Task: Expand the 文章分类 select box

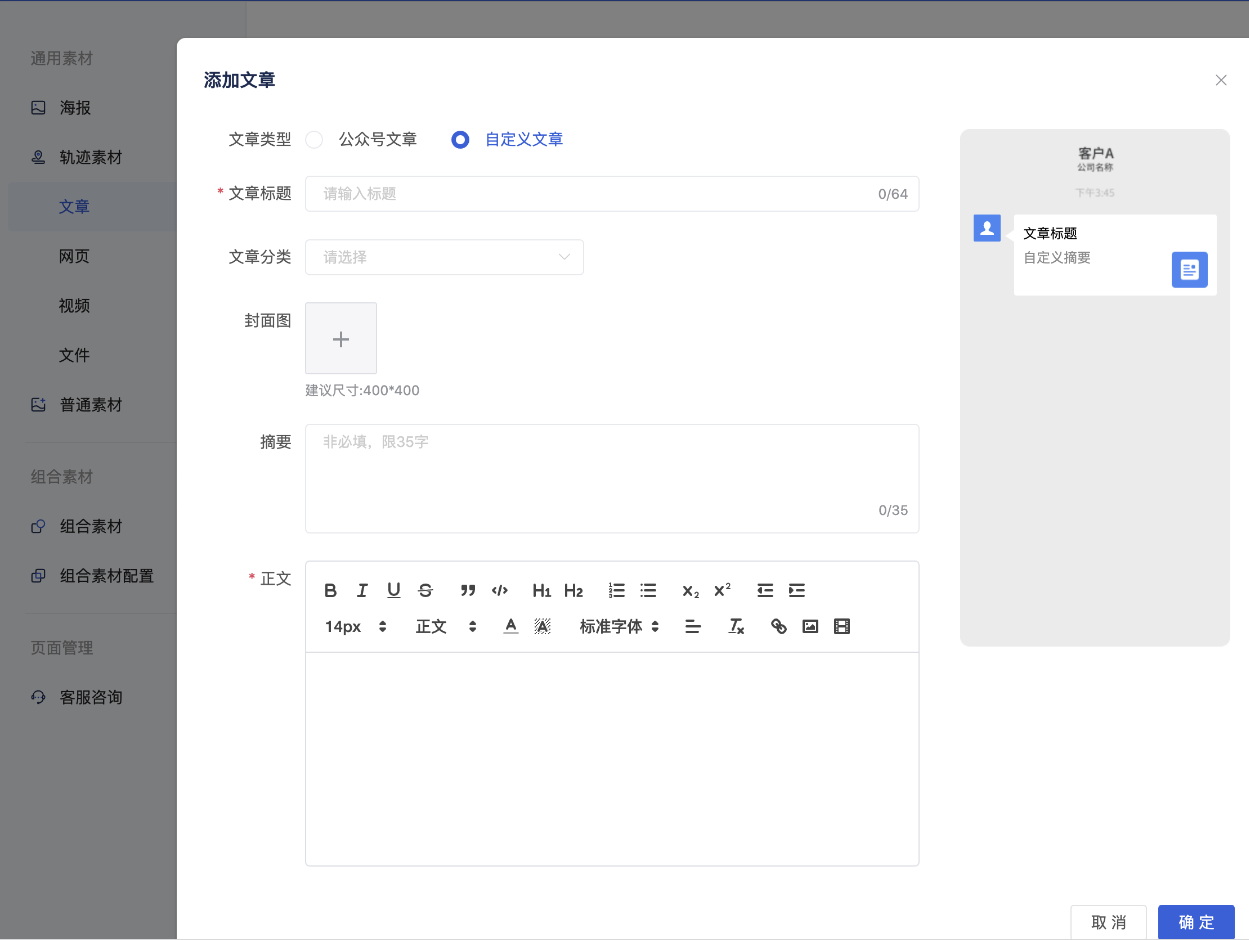Action: [444, 257]
